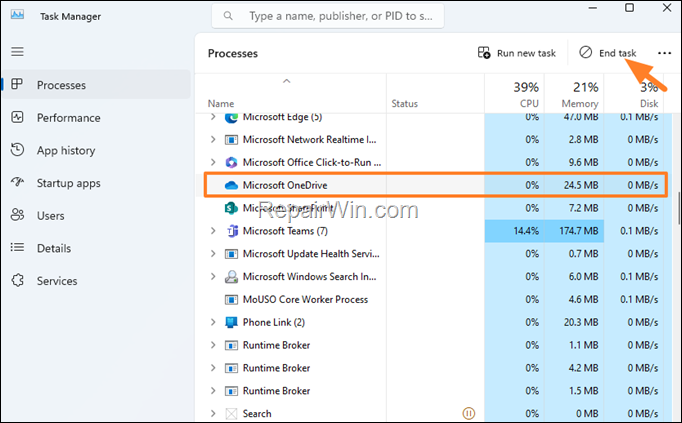Click the Microsoft Network Realtime process icon
682x423 pixels.
click(231, 140)
